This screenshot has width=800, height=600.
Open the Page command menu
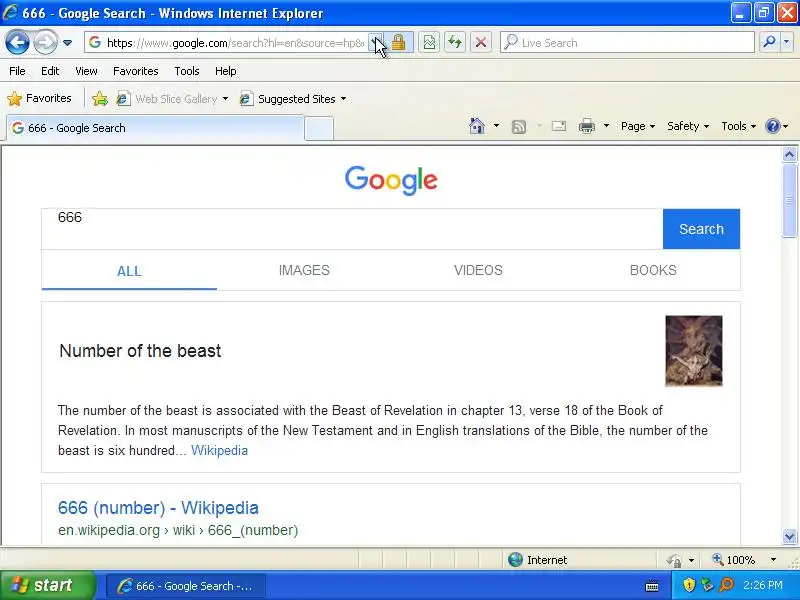point(638,126)
